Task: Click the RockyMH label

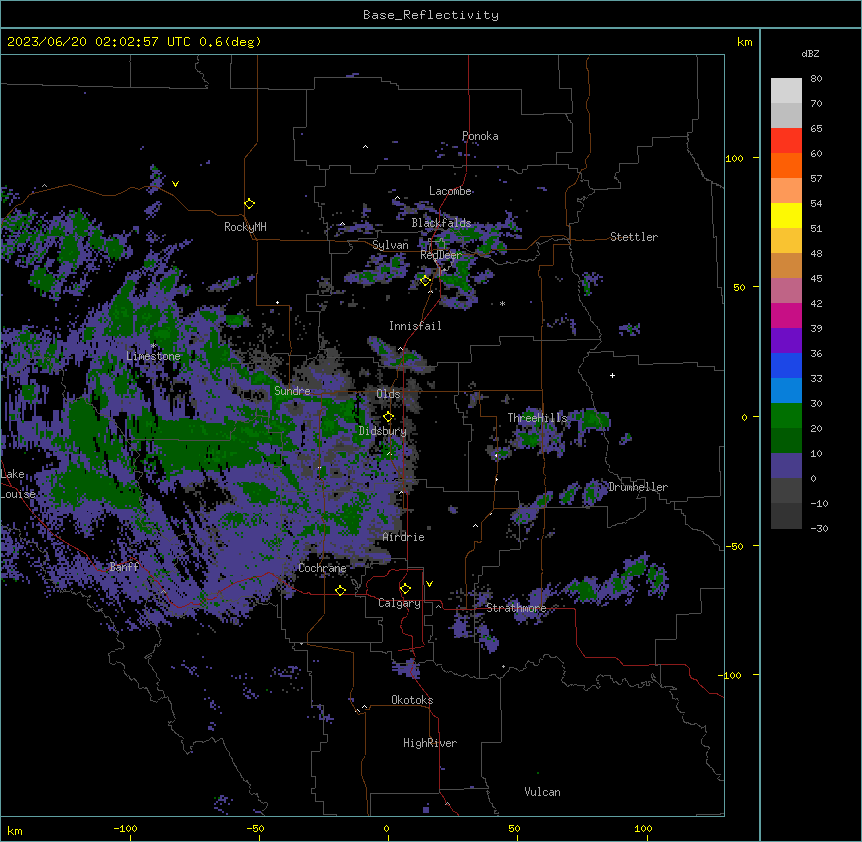Action: (x=245, y=226)
